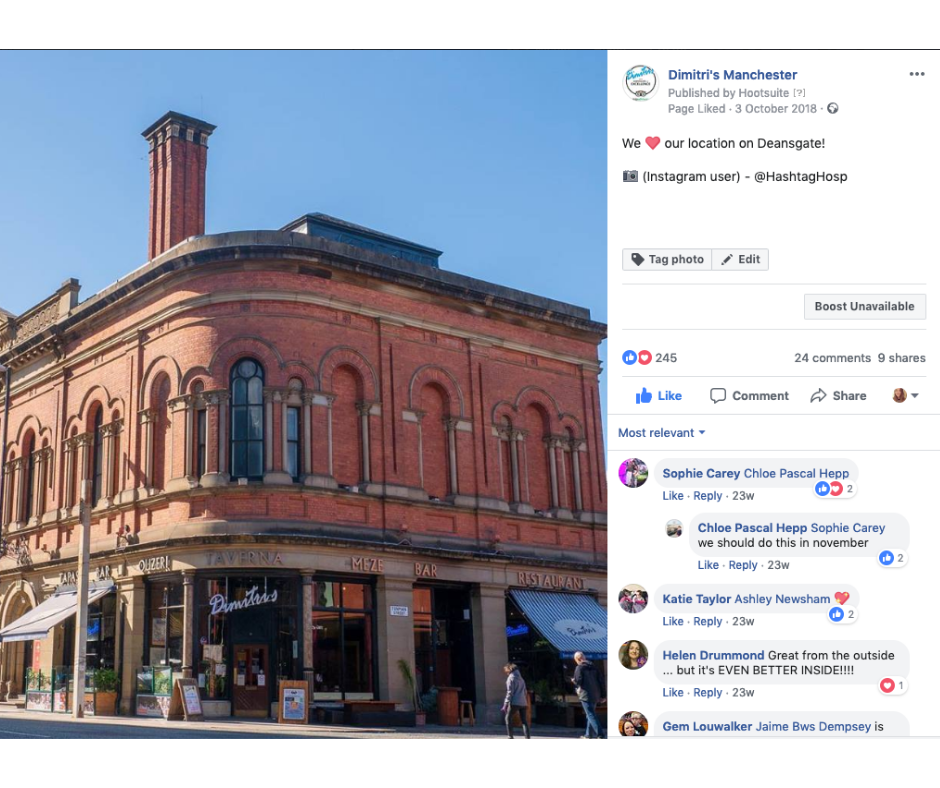
Task: Select the '@HashtagHosp' text in caption
Action: click(800, 177)
